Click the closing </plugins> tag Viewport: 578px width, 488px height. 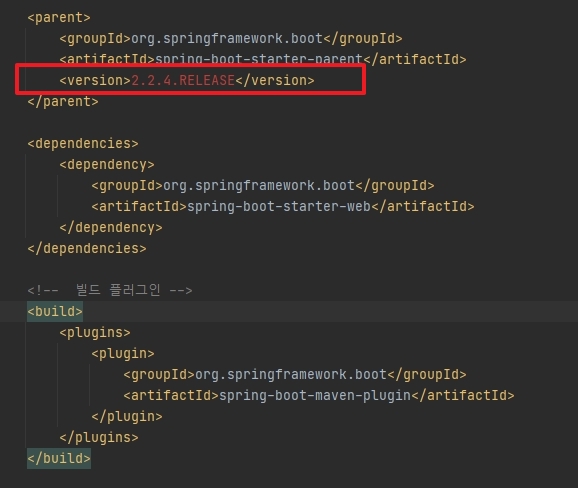tap(99, 438)
